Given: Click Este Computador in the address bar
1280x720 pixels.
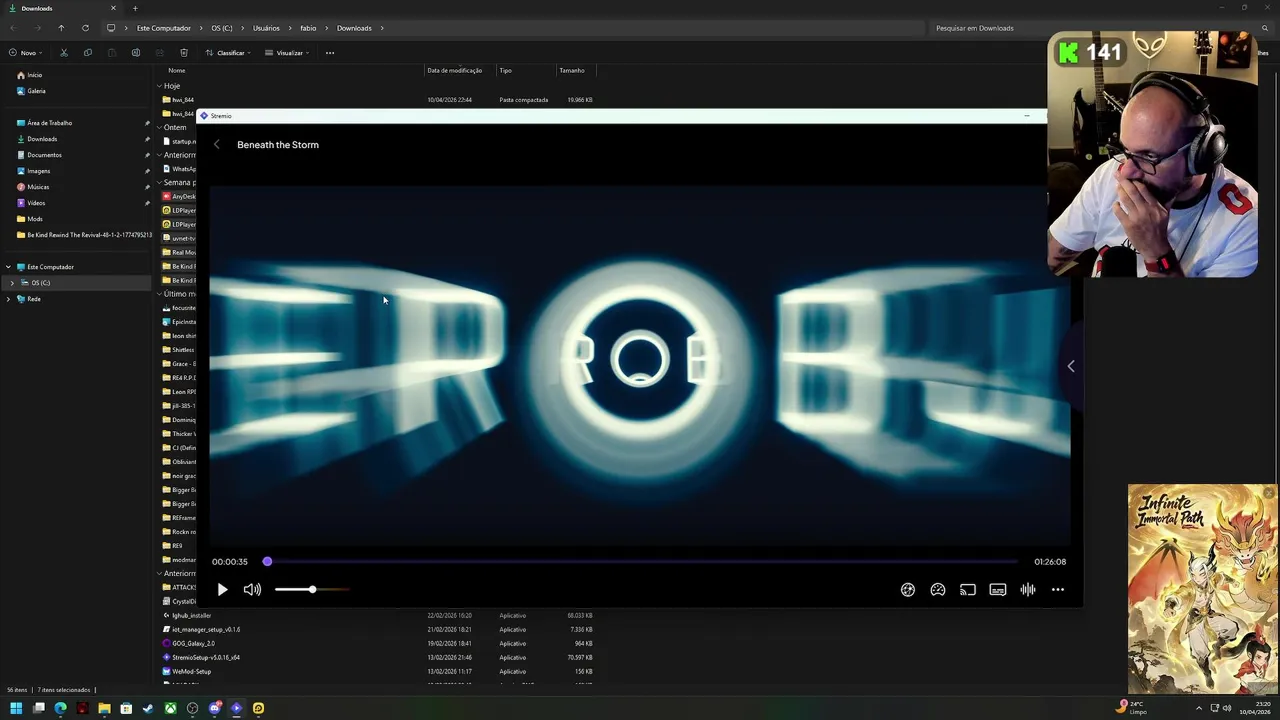Looking at the screenshot, I should pyautogui.click(x=163, y=28).
